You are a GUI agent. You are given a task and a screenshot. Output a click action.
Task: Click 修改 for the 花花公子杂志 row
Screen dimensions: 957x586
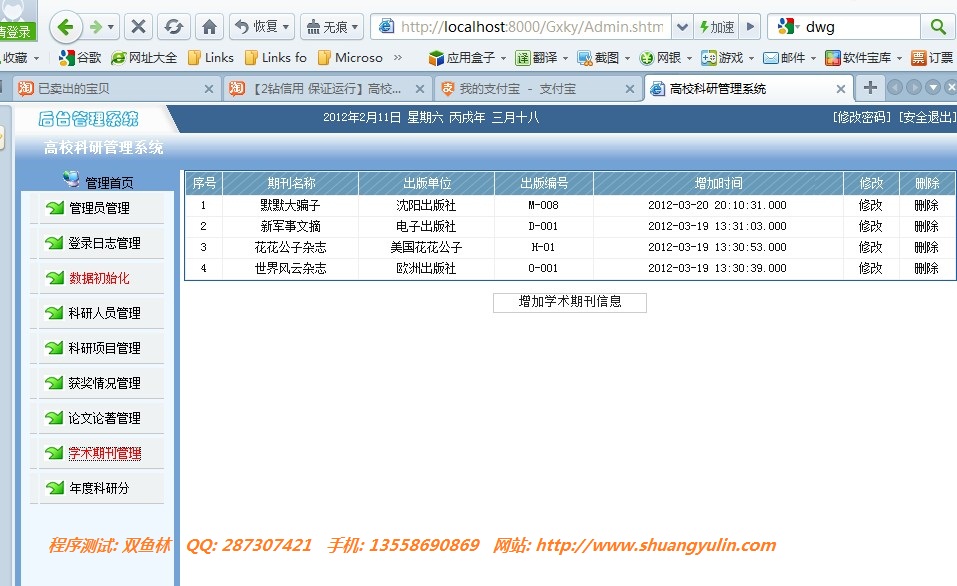[870, 247]
